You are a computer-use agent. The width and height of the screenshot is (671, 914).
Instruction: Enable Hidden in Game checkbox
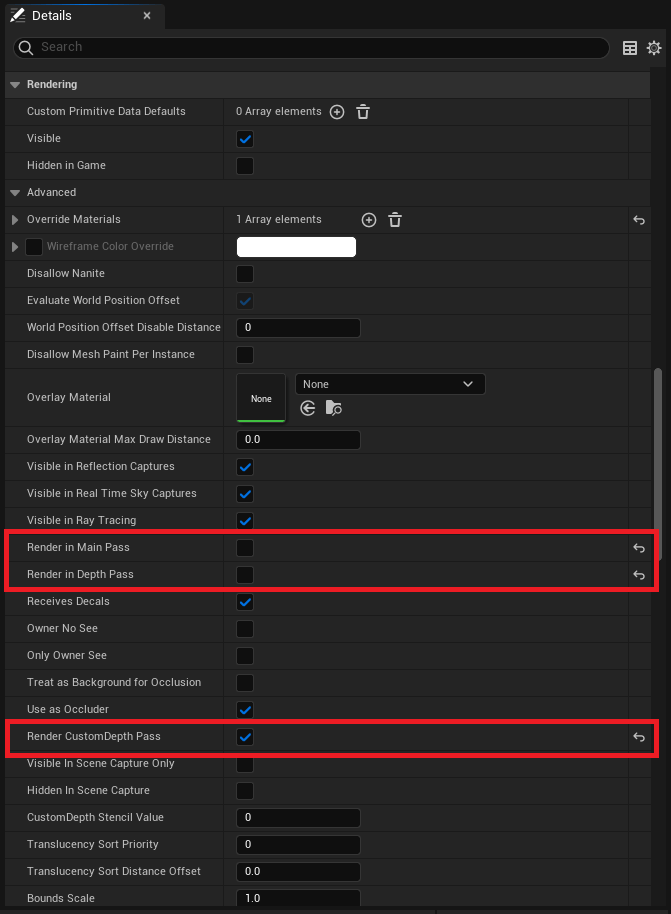[x=245, y=166]
